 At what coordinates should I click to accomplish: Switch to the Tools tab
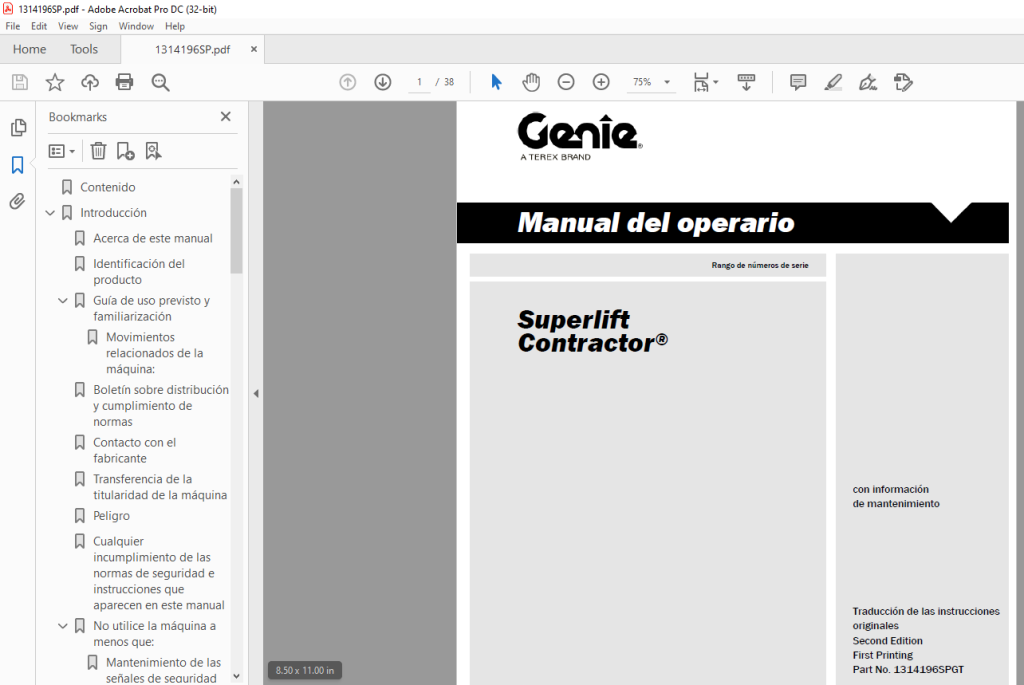(84, 49)
